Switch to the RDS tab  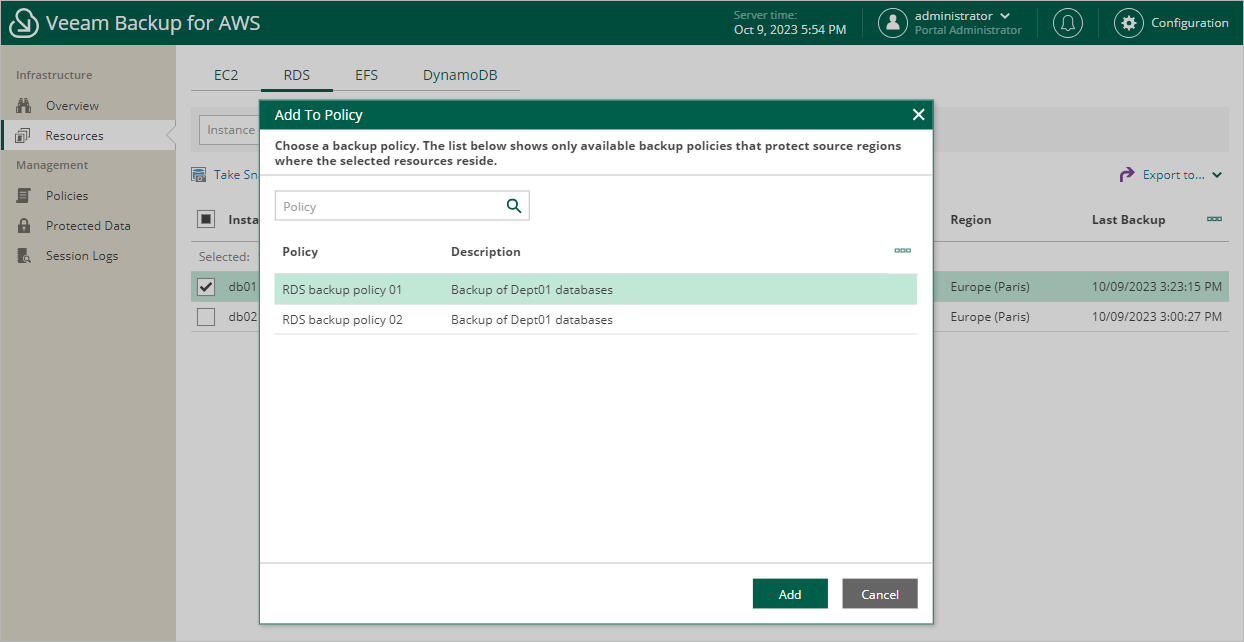point(297,75)
